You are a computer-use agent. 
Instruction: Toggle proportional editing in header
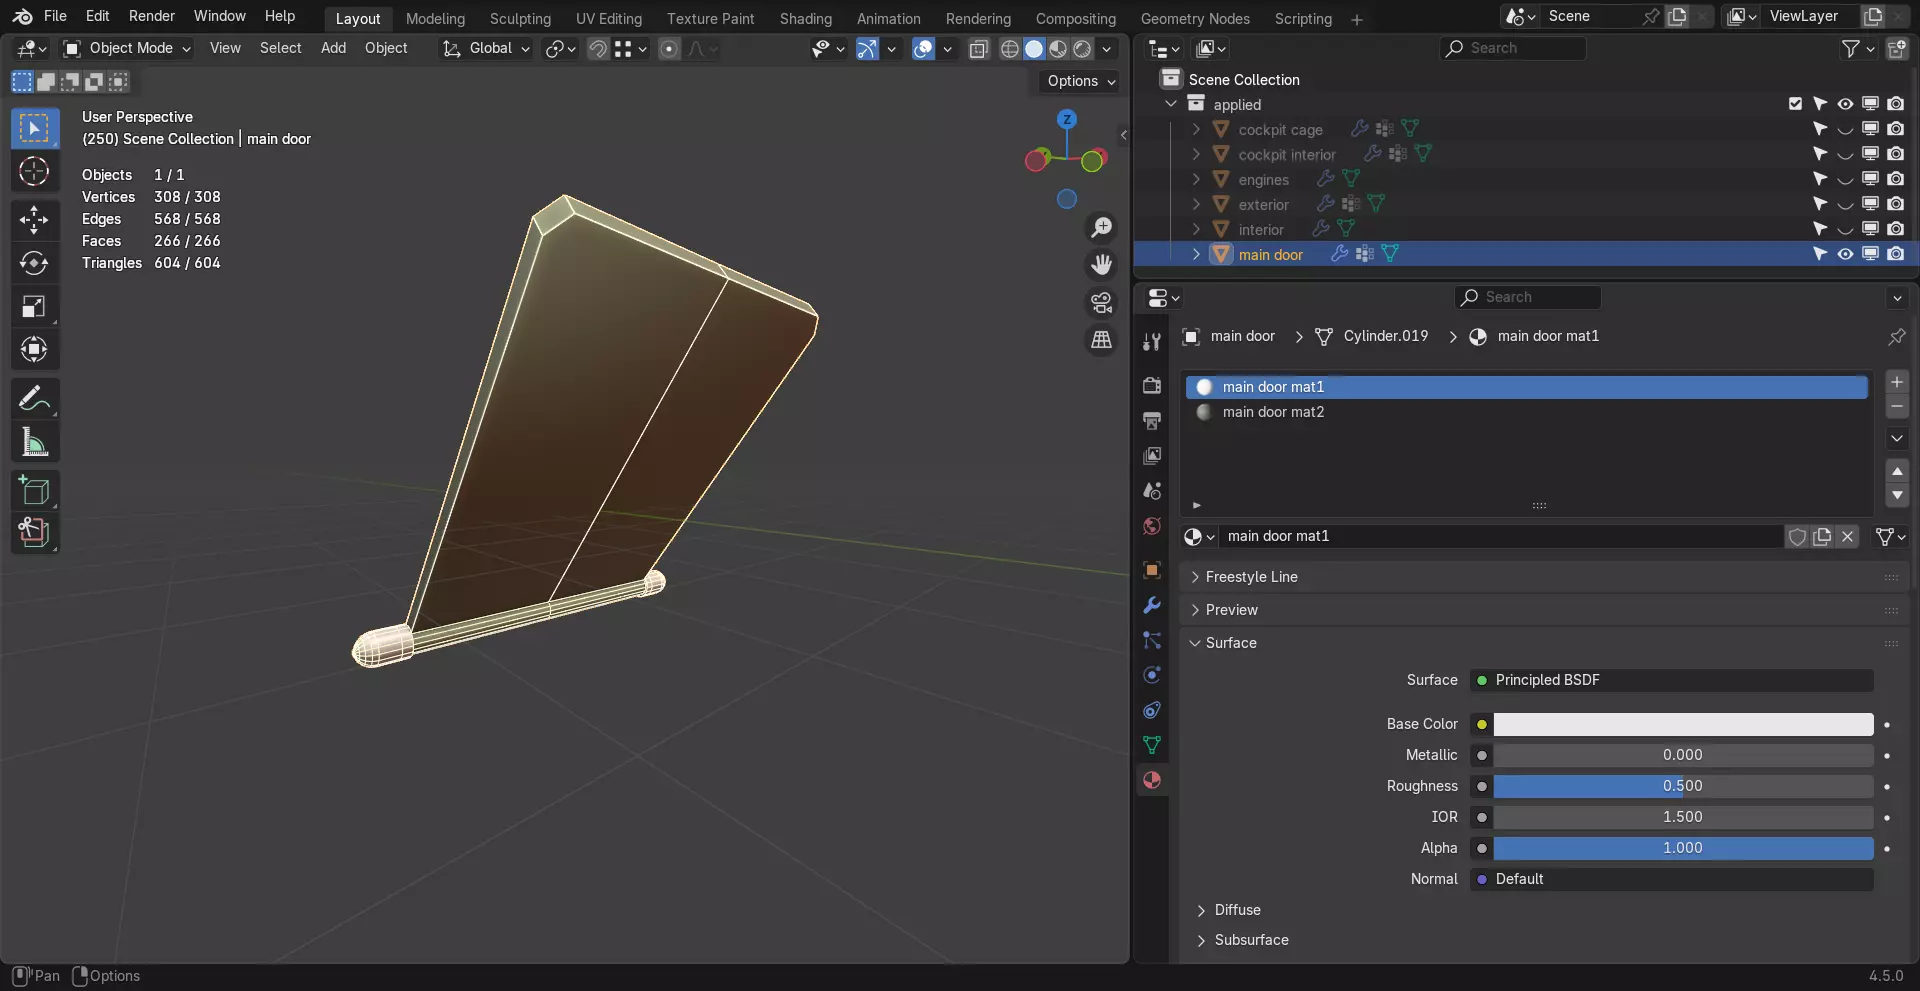pyautogui.click(x=669, y=49)
